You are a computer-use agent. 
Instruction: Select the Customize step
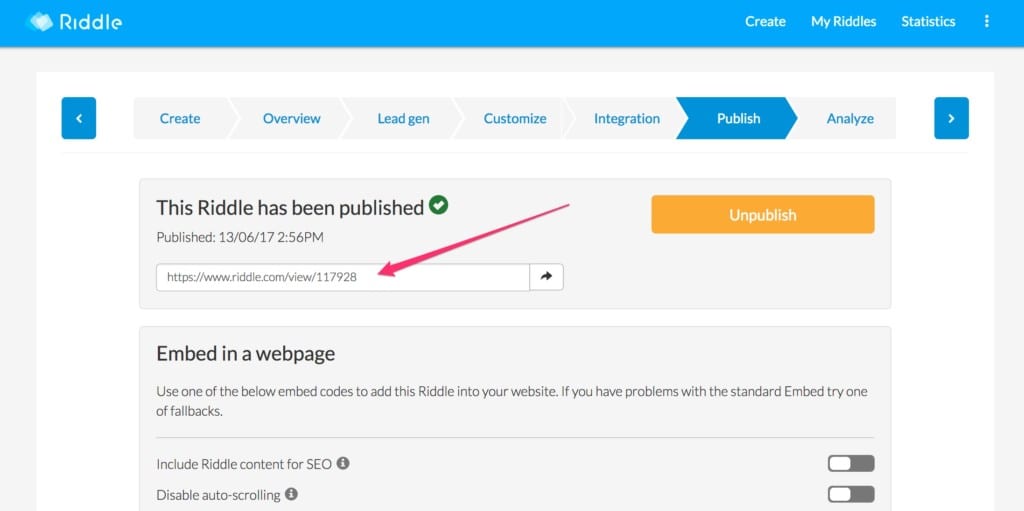pyautogui.click(x=515, y=118)
